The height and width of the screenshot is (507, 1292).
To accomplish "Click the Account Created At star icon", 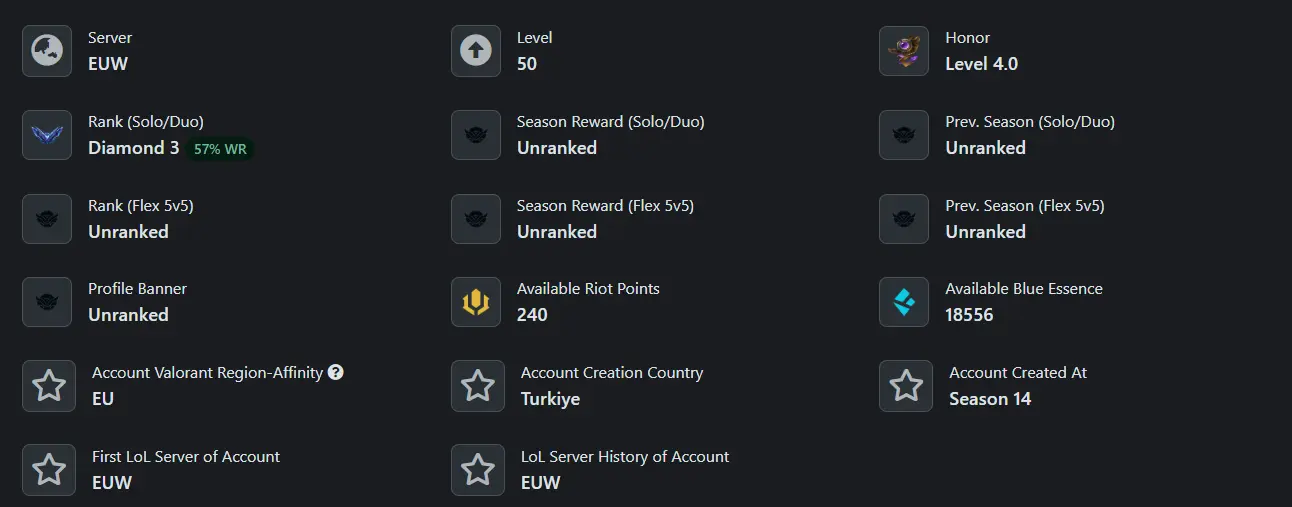I will (x=906, y=386).
